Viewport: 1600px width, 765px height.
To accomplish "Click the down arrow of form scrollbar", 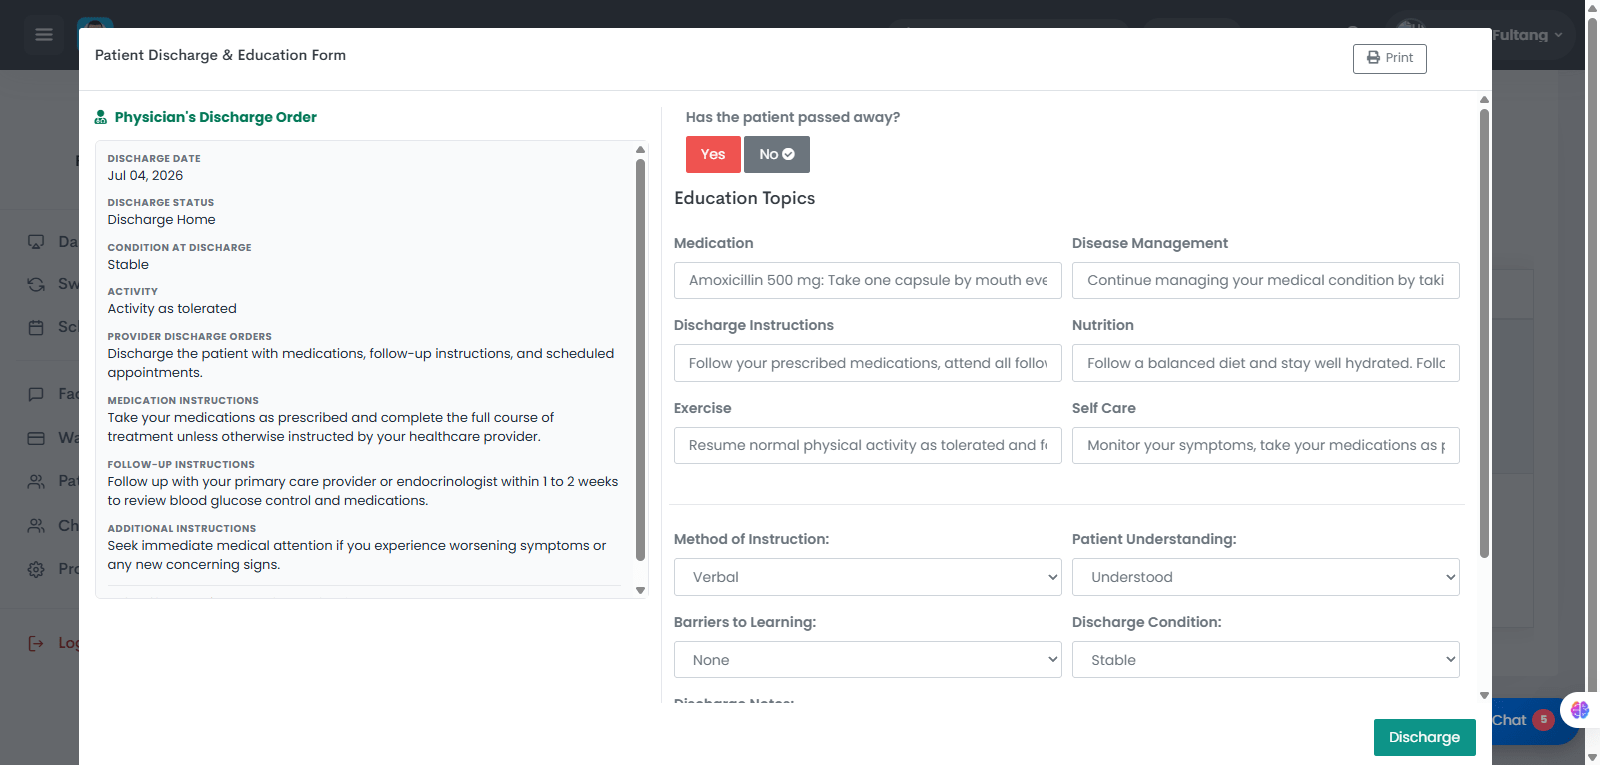I will [x=1484, y=695].
